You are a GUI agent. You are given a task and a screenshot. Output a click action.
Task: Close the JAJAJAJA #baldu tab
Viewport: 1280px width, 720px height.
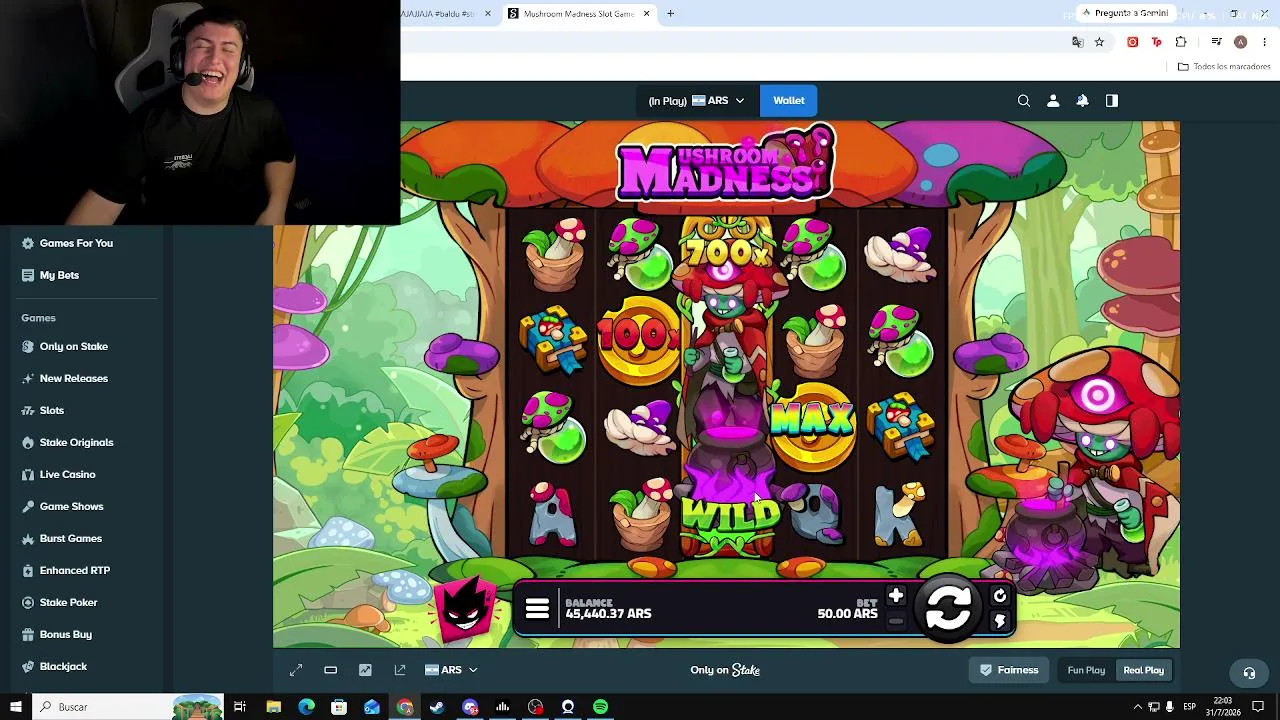(x=488, y=14)
